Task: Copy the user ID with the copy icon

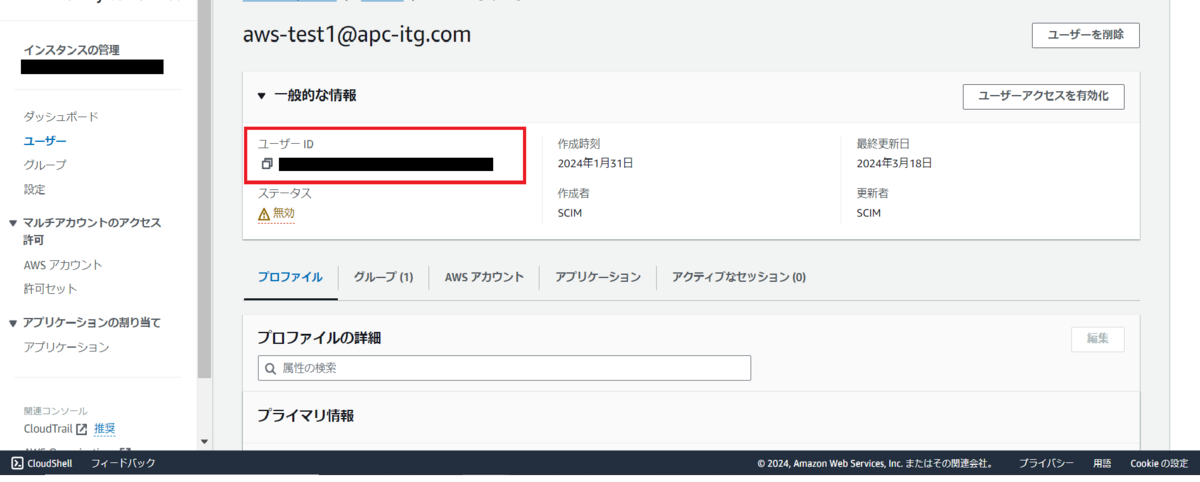Action: (x=267, y=163)
